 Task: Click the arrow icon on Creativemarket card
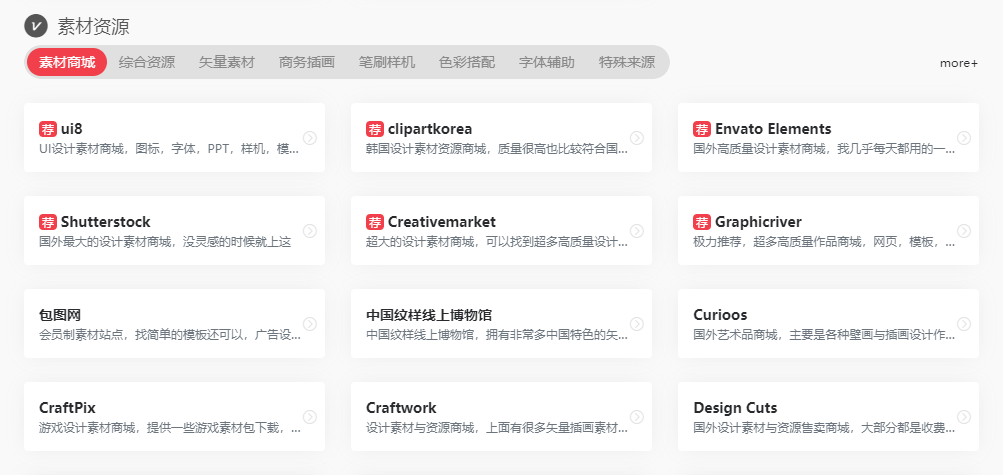(x=636, y=231)
